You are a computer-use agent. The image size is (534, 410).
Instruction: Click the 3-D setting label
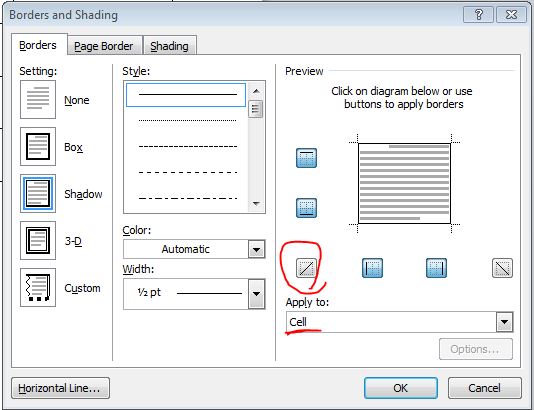pos(73,241)
